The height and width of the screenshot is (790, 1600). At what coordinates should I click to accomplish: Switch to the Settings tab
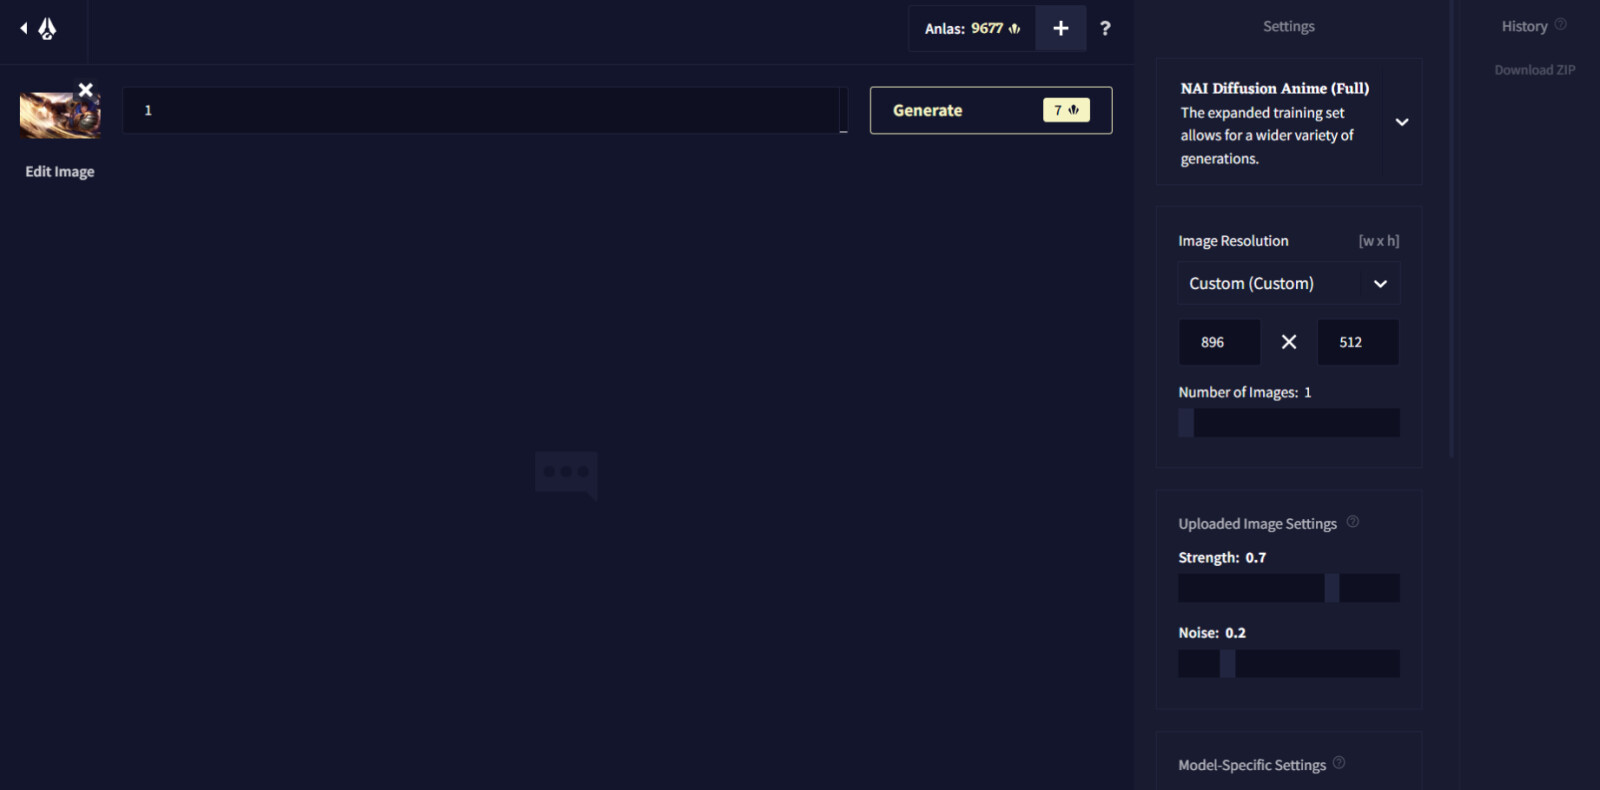[x=1288, y=27]
